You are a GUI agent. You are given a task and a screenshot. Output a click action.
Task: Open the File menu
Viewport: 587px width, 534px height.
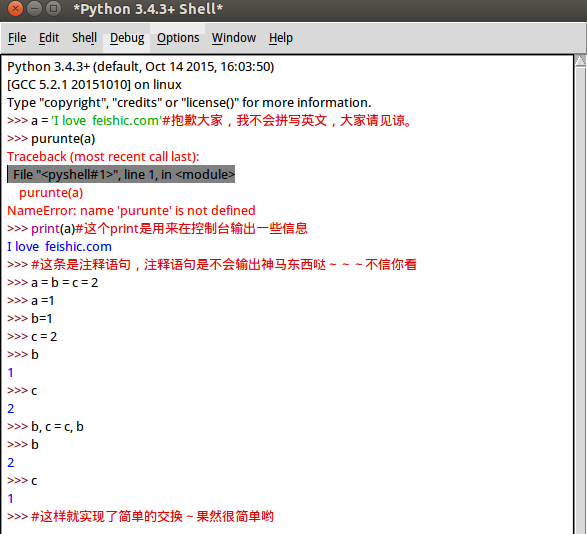point(17,38)
